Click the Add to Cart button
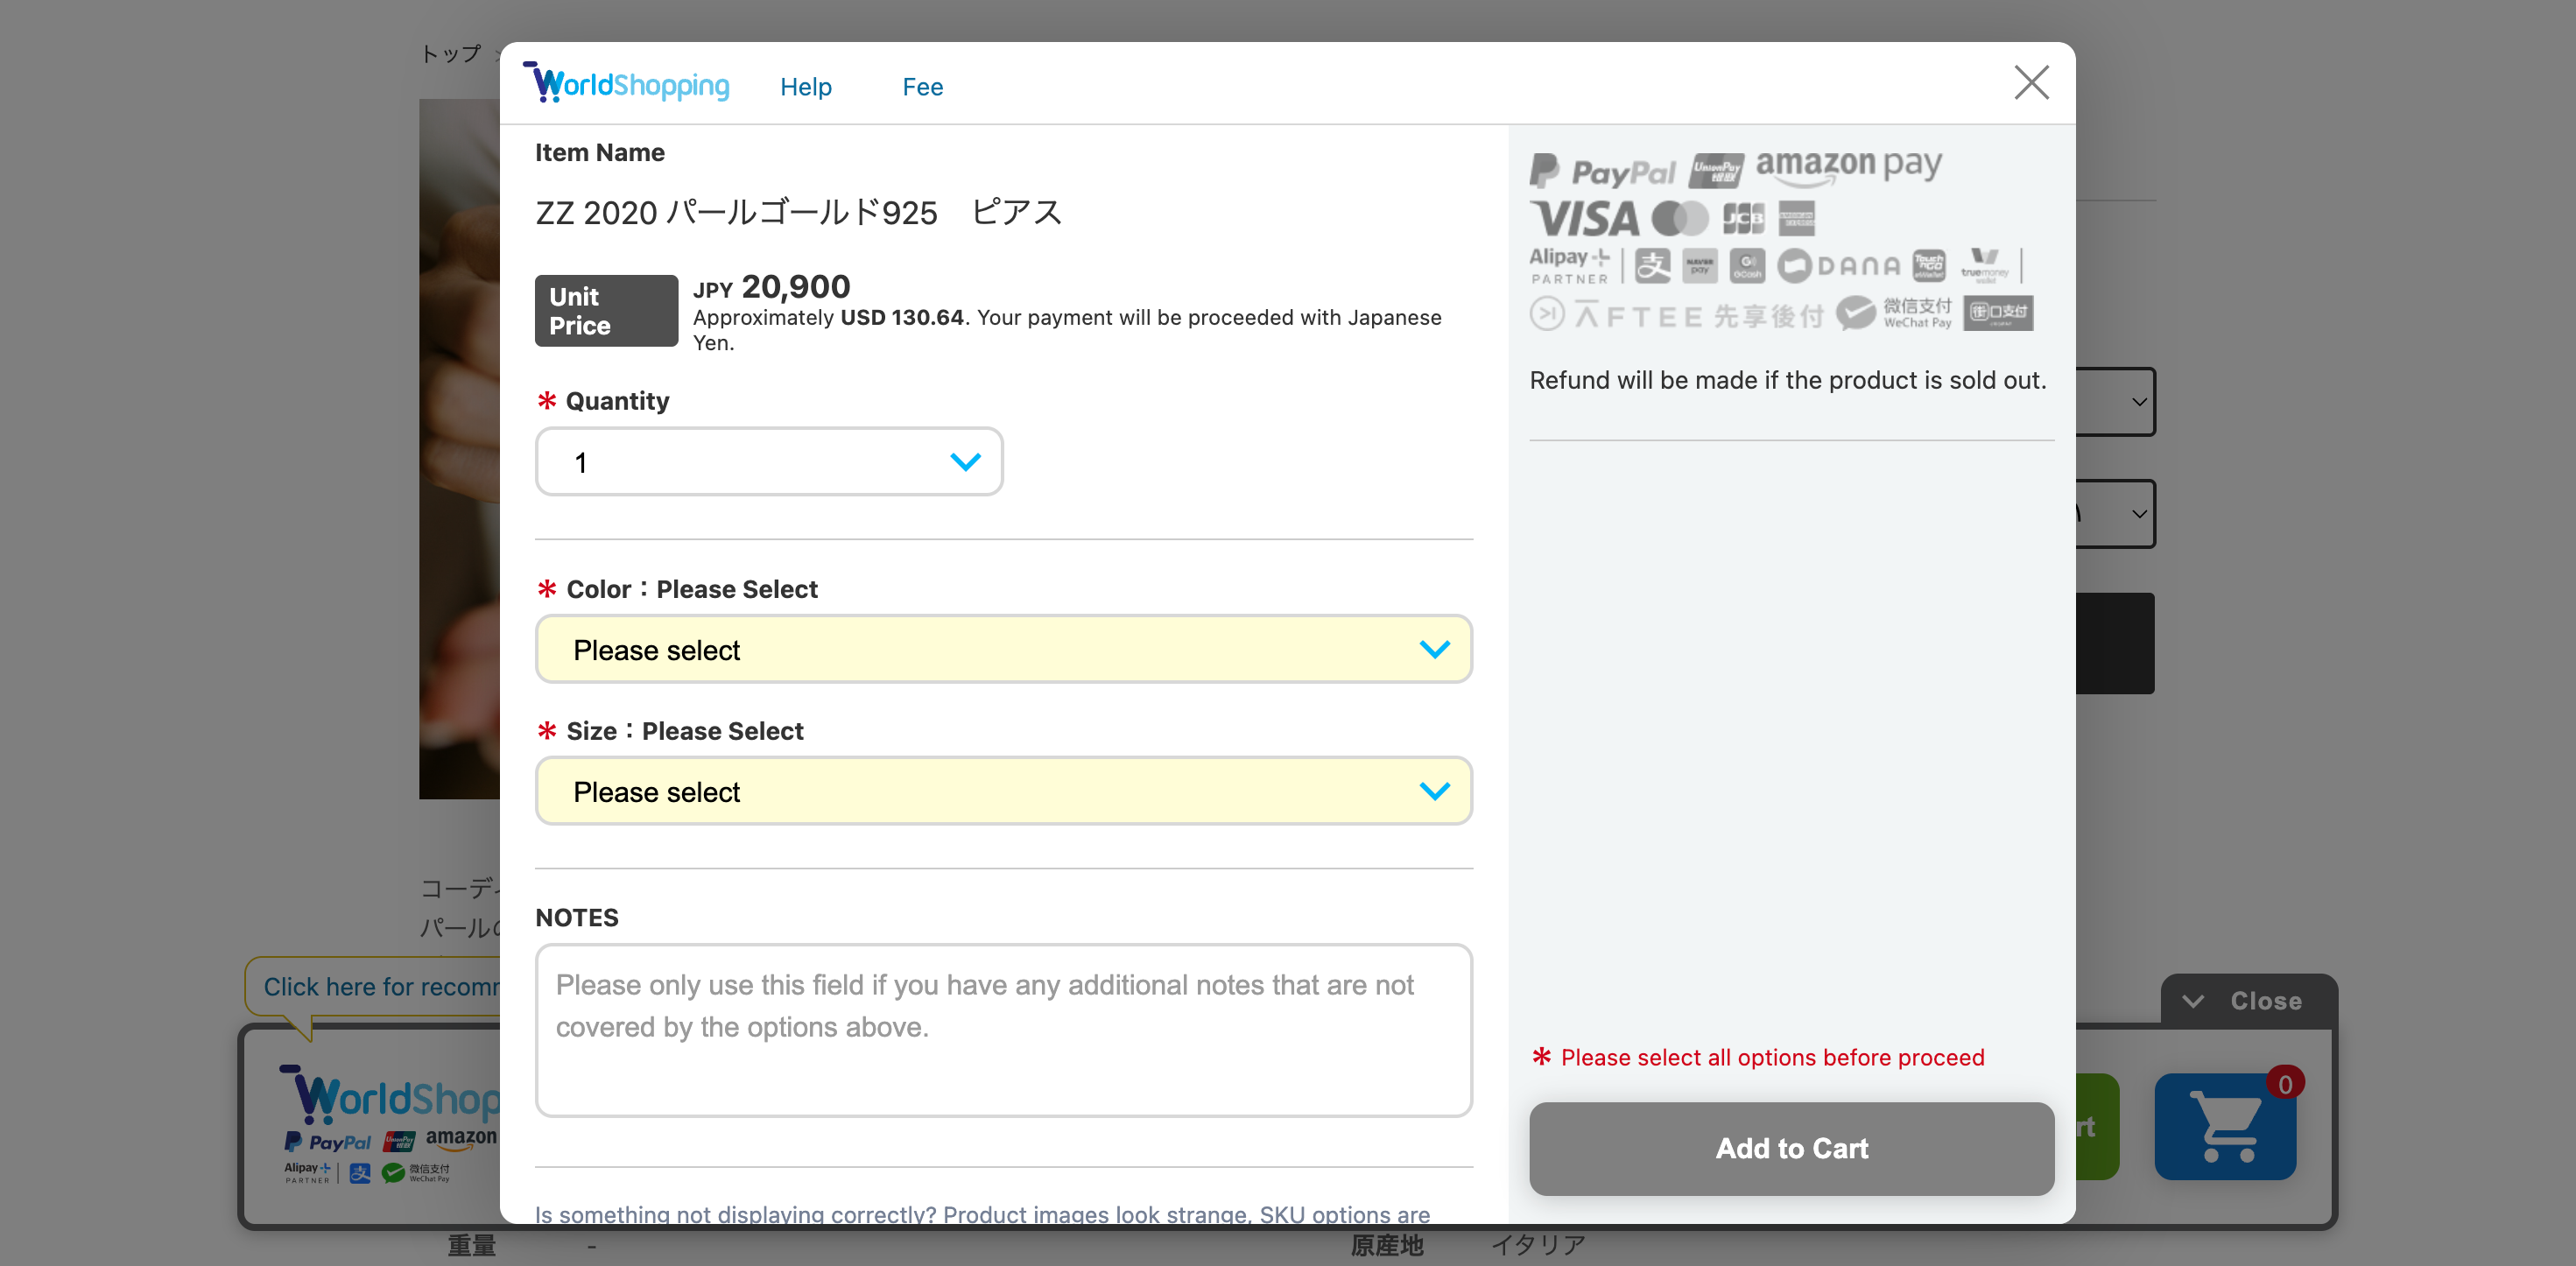This screenshot has width=2576, height=1266. 1791,1148
